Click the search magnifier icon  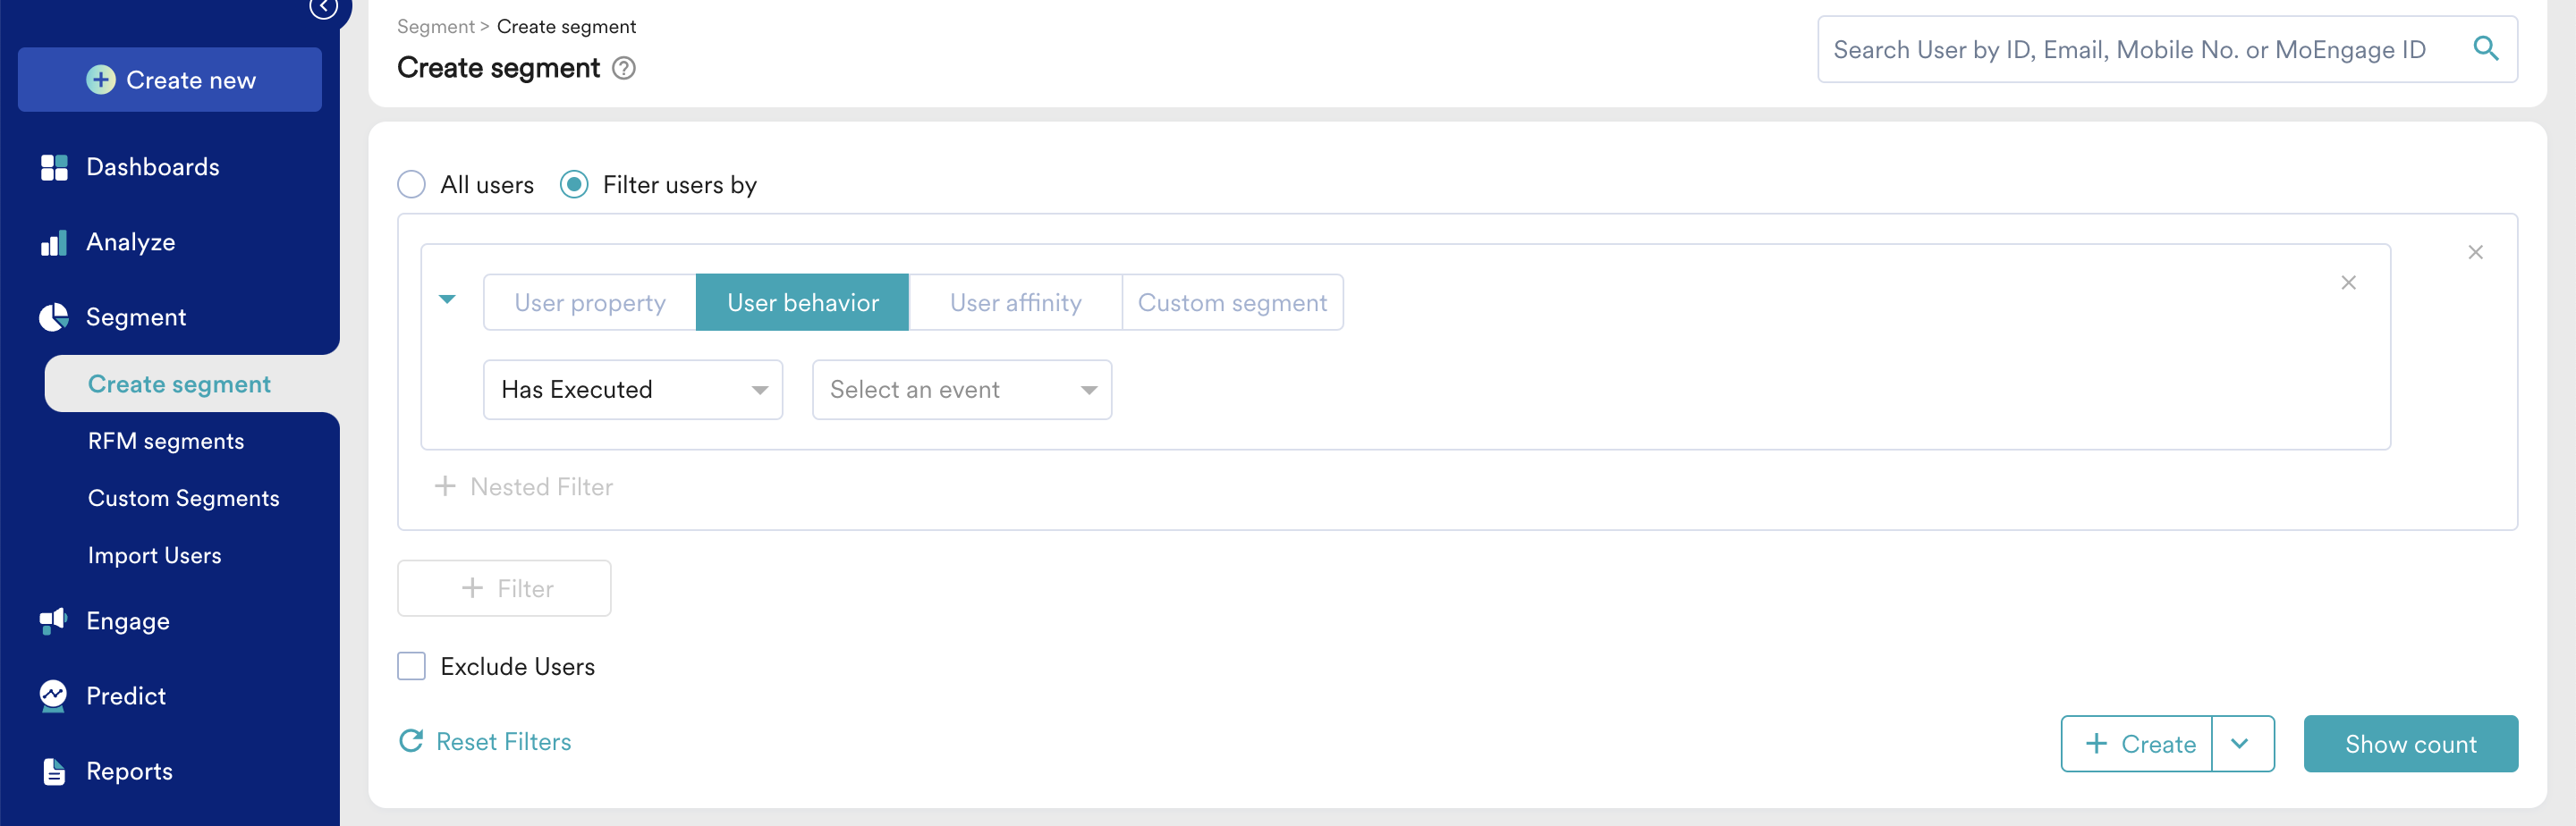2487,48
